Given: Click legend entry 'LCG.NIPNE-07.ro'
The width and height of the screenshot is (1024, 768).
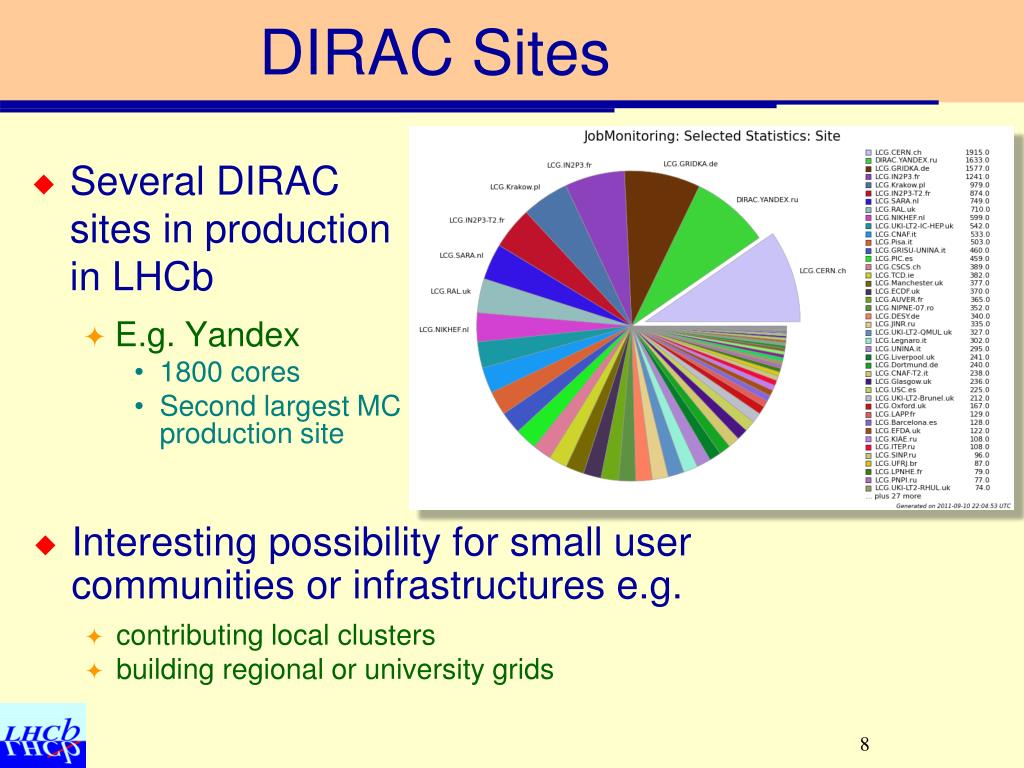Looking at the screenshot, I should (x=904, y=308).
